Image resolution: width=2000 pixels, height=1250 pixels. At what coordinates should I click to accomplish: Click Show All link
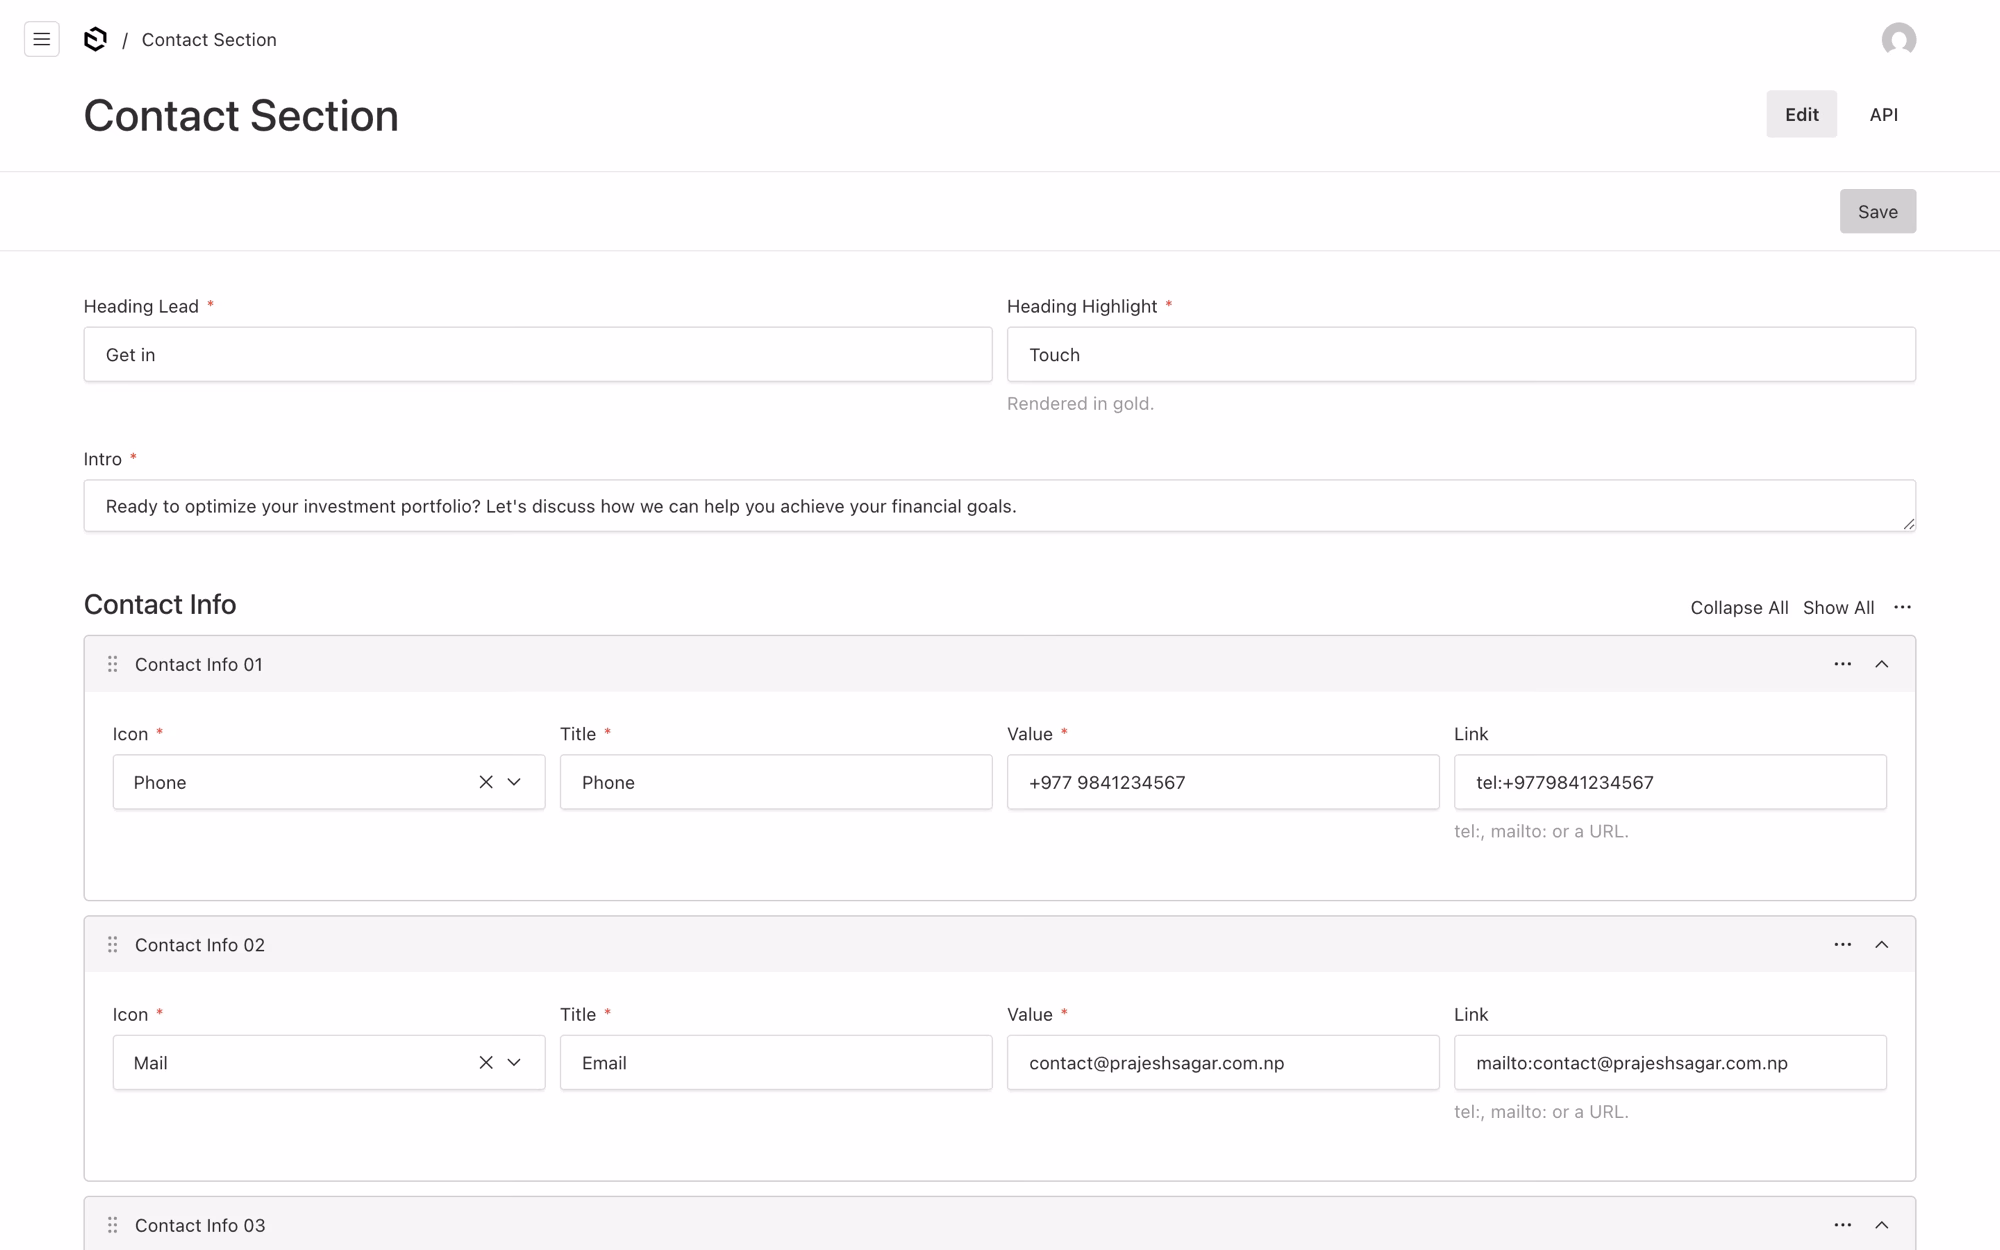click(x=1838, y=607)
